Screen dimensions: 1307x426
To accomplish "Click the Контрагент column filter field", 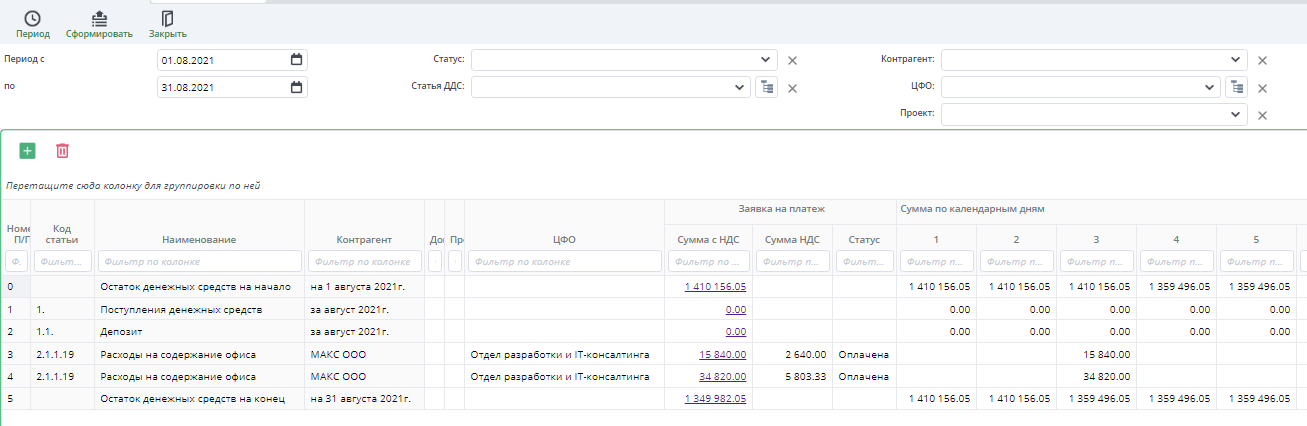I will click(x=364, y=262).
